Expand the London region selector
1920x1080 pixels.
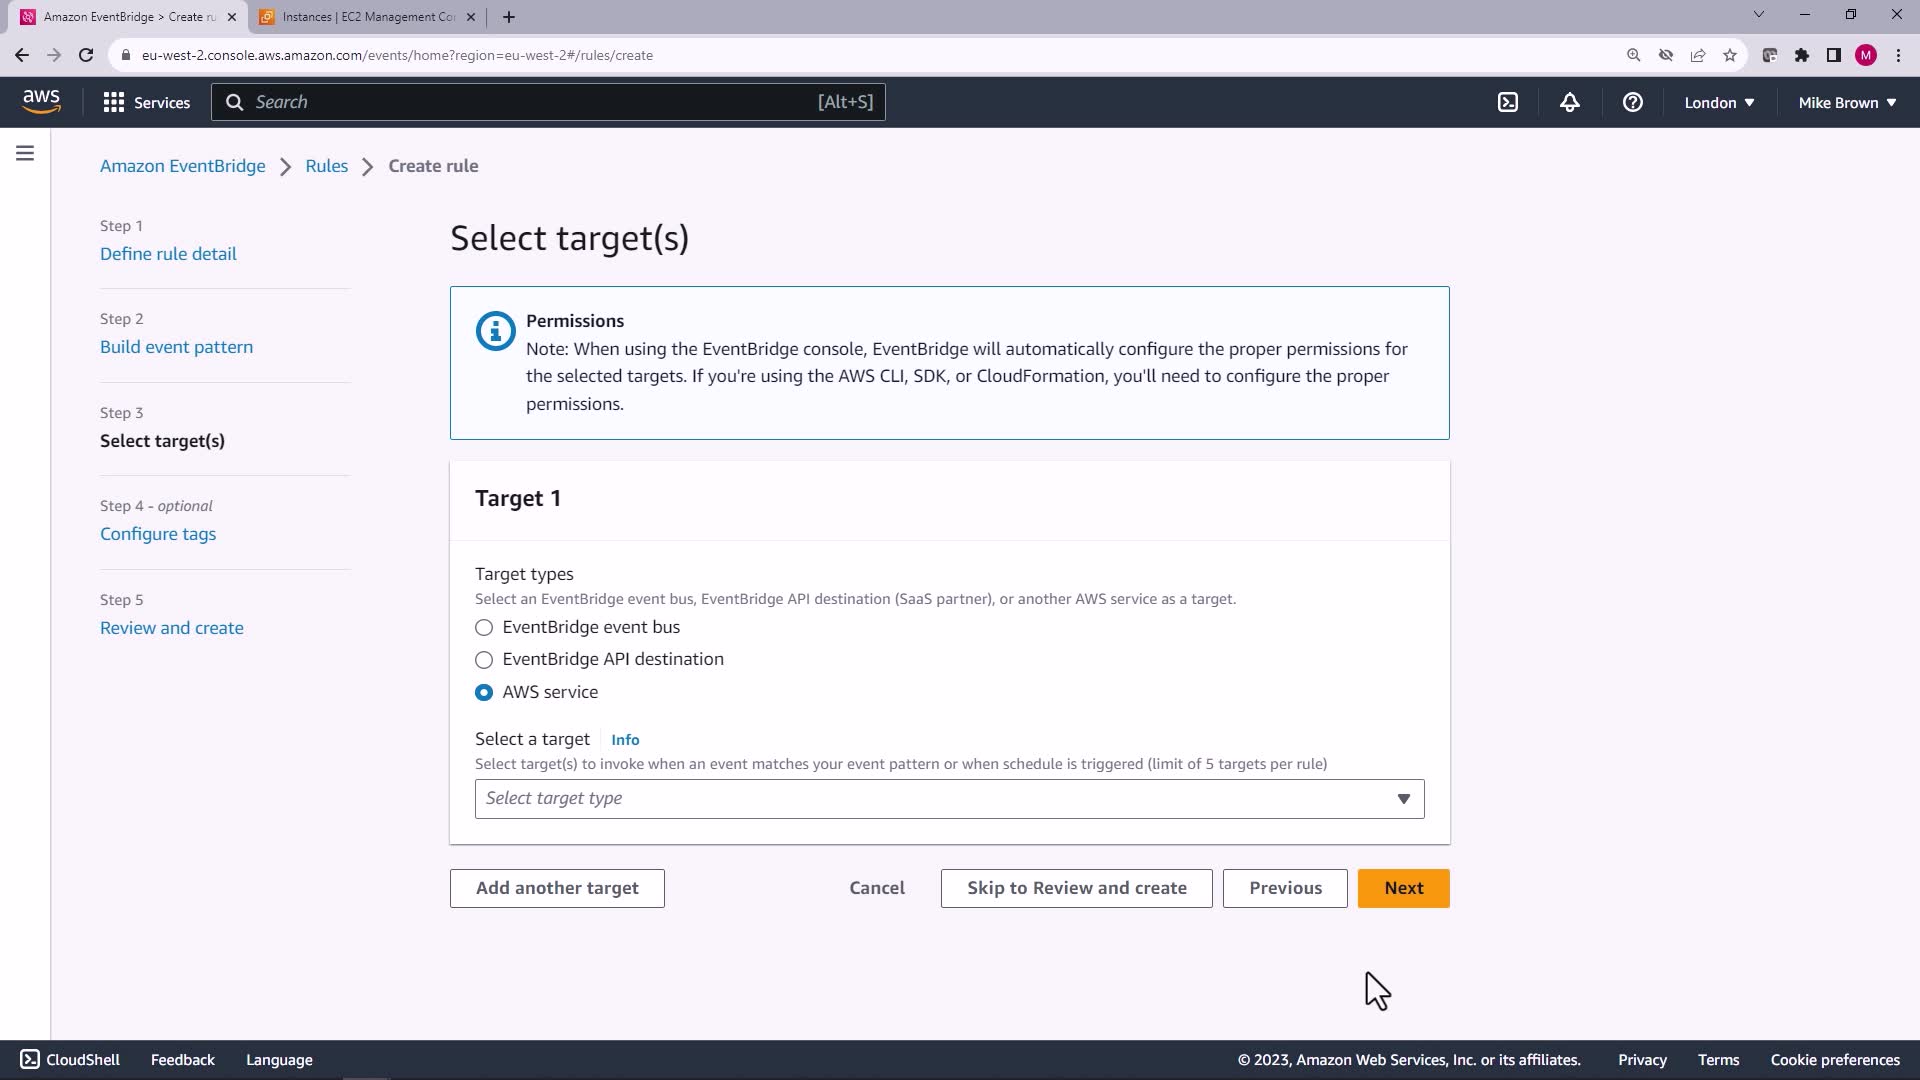coord(1718,102)
